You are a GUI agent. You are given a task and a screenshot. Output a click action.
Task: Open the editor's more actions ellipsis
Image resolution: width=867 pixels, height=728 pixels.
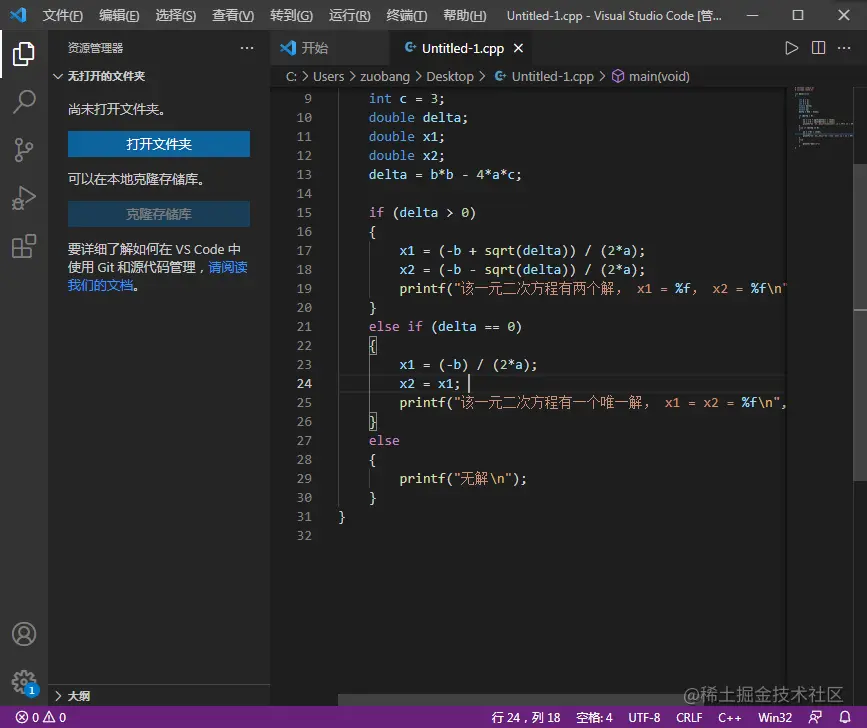point(844,48)
